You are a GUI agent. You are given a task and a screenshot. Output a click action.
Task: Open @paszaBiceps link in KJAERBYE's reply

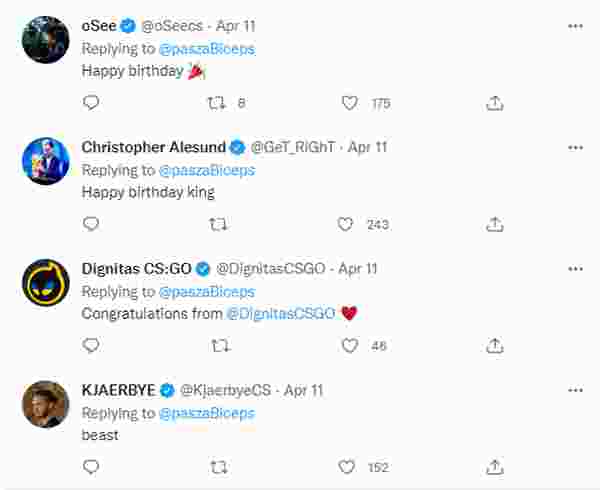pyautogui.click(x=206, y=413)
